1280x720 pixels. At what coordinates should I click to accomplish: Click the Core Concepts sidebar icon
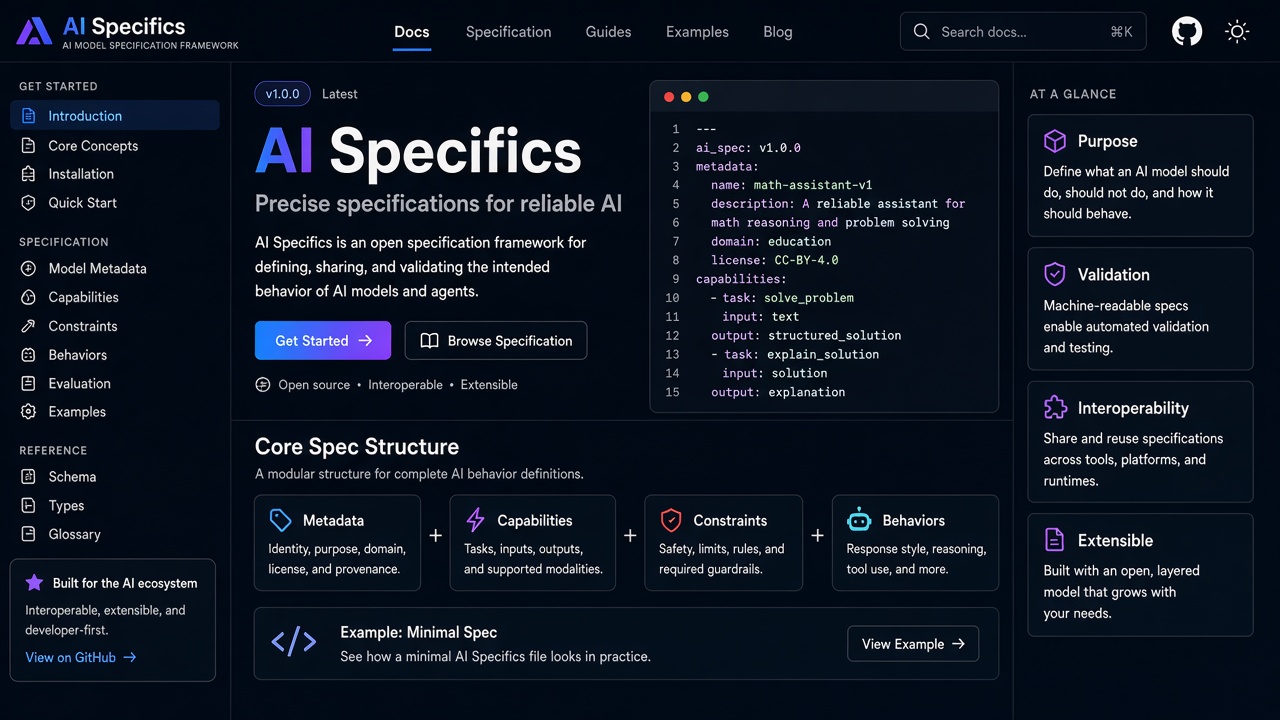28,146
